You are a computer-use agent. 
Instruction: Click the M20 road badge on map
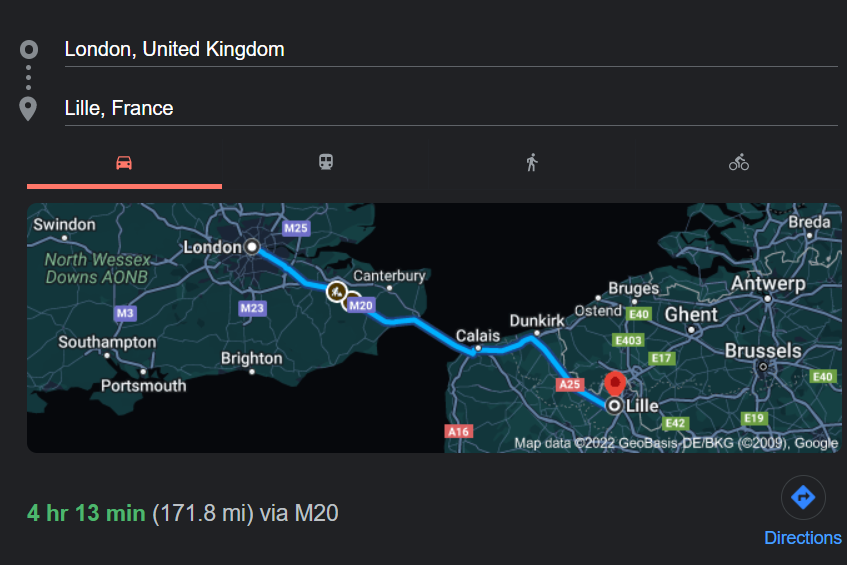click(x=362, y=305)
